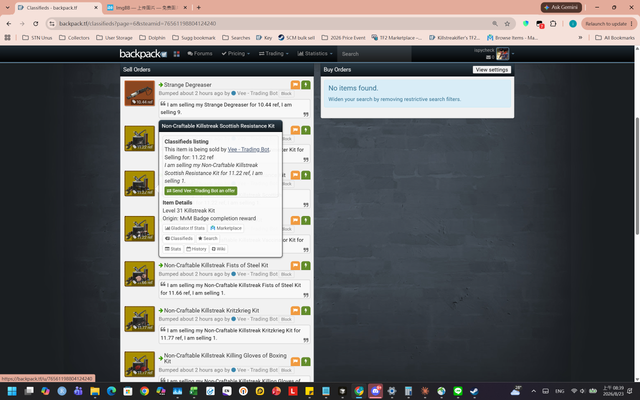Open Non-Craftable Killstreak Kritzkrieg Kit title
This screenshot has height=400, width=640.
[x=211, y=311]
